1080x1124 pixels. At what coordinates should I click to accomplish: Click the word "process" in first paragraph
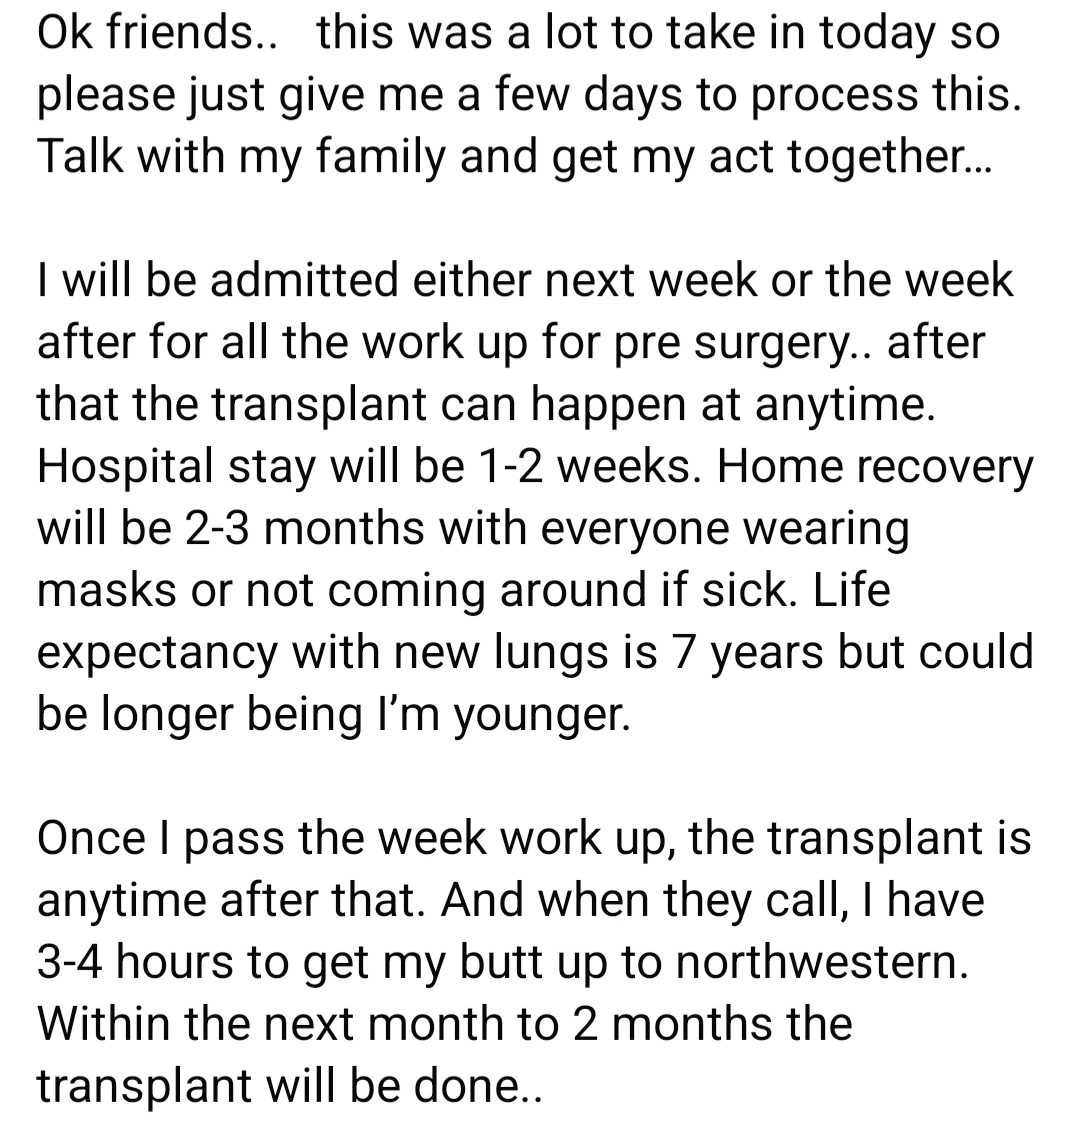pyautogui.click(x=836, y=96)
